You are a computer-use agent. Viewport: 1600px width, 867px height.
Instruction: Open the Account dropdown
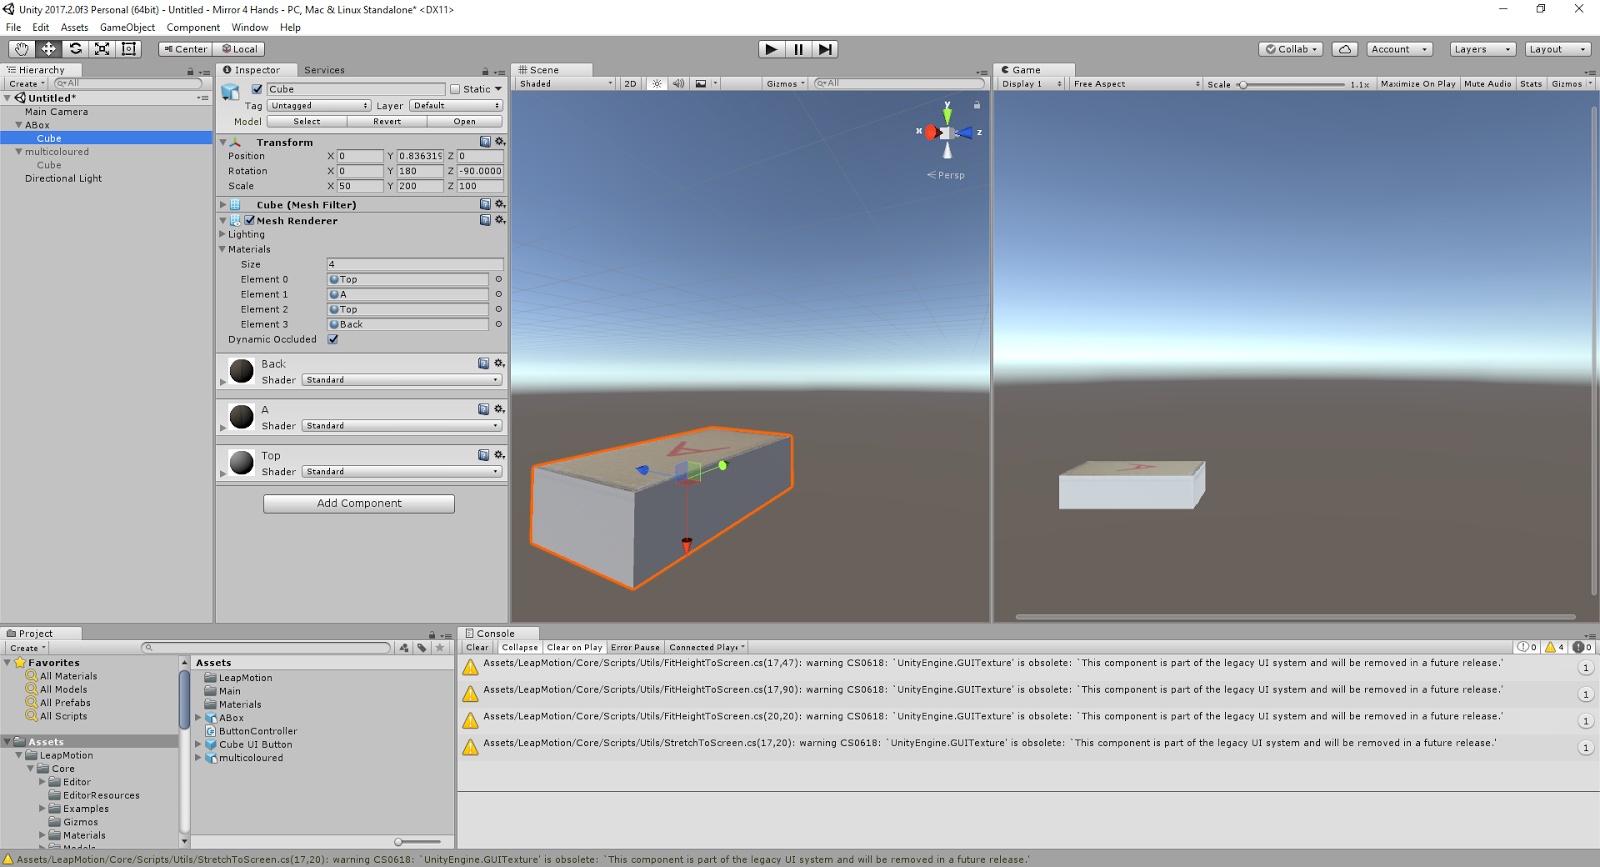click(x=1399, y=49)
